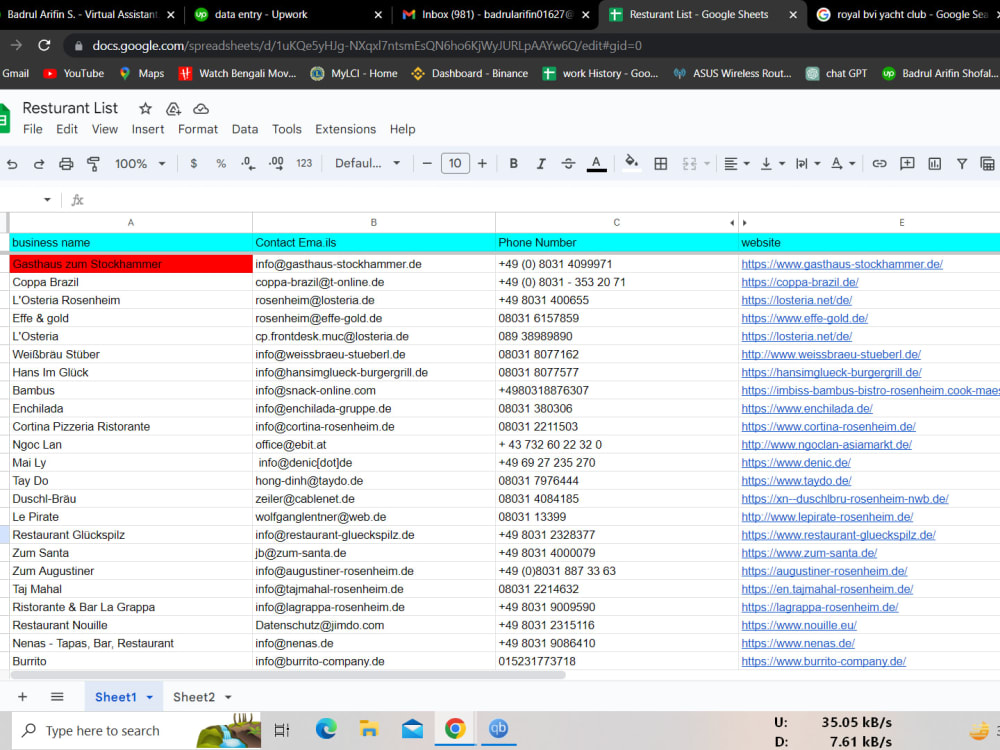
Task: Activate the paint format tool
Action: [93, 164]
